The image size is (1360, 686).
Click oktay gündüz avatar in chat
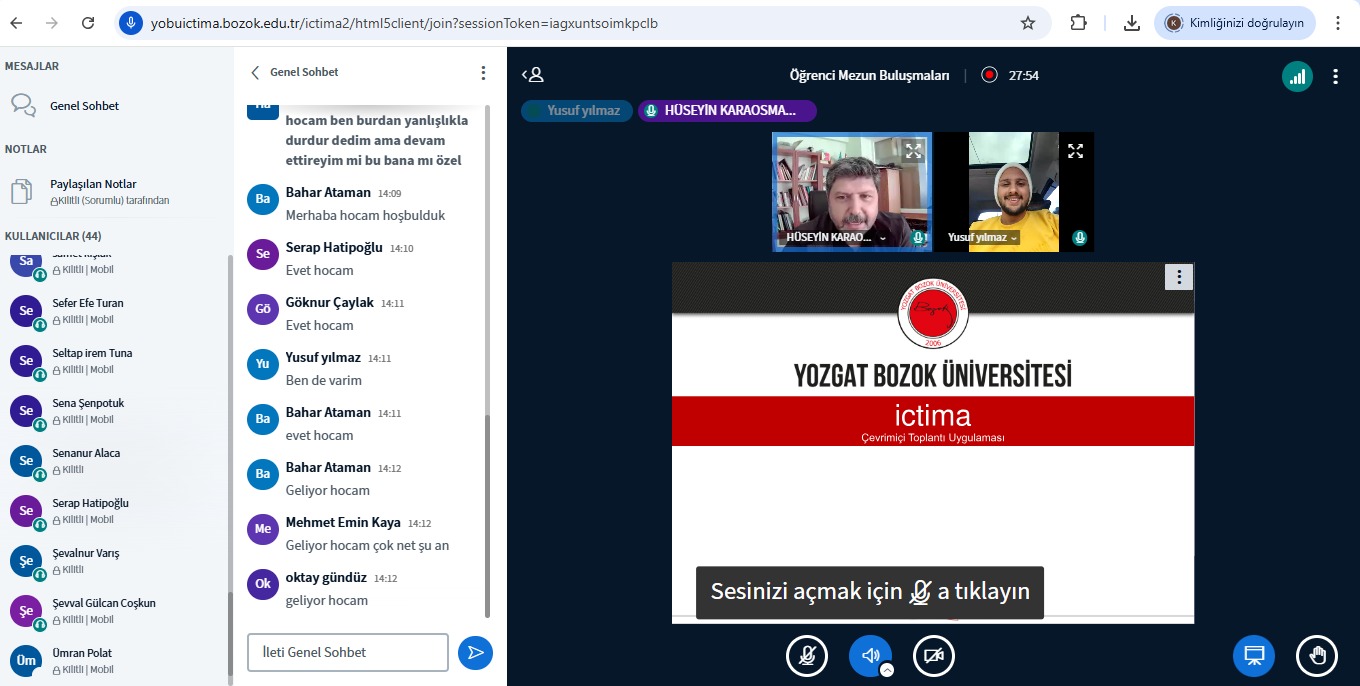pos(263,584)
